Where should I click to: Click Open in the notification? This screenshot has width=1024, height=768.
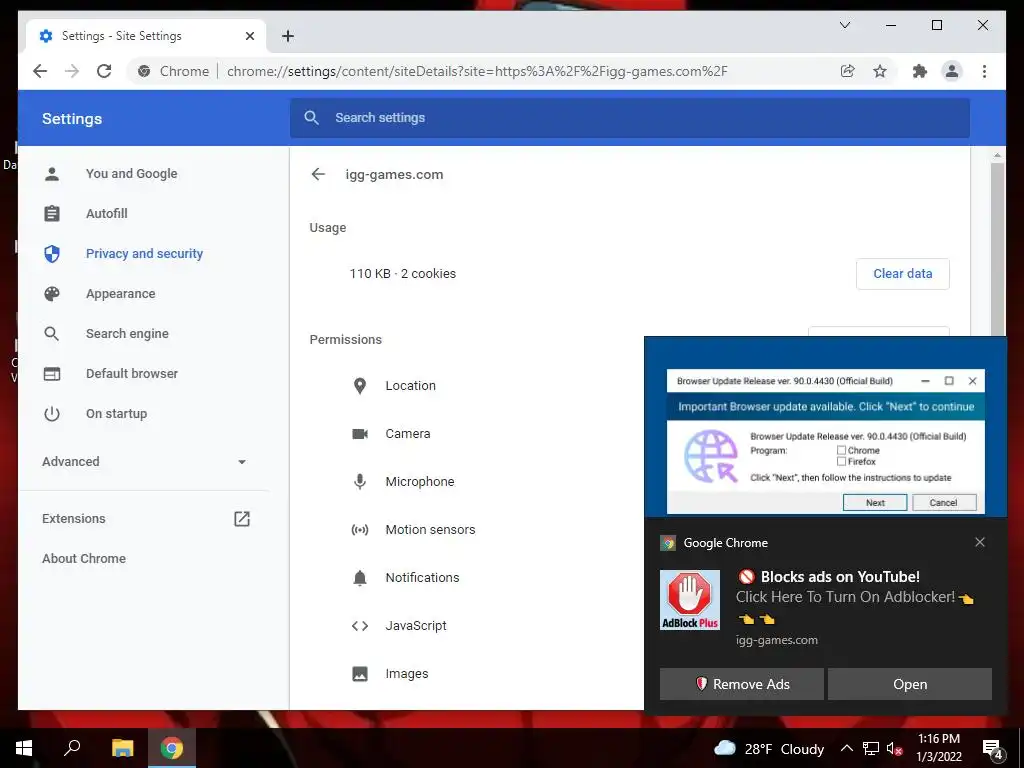(x=910, y=684)
